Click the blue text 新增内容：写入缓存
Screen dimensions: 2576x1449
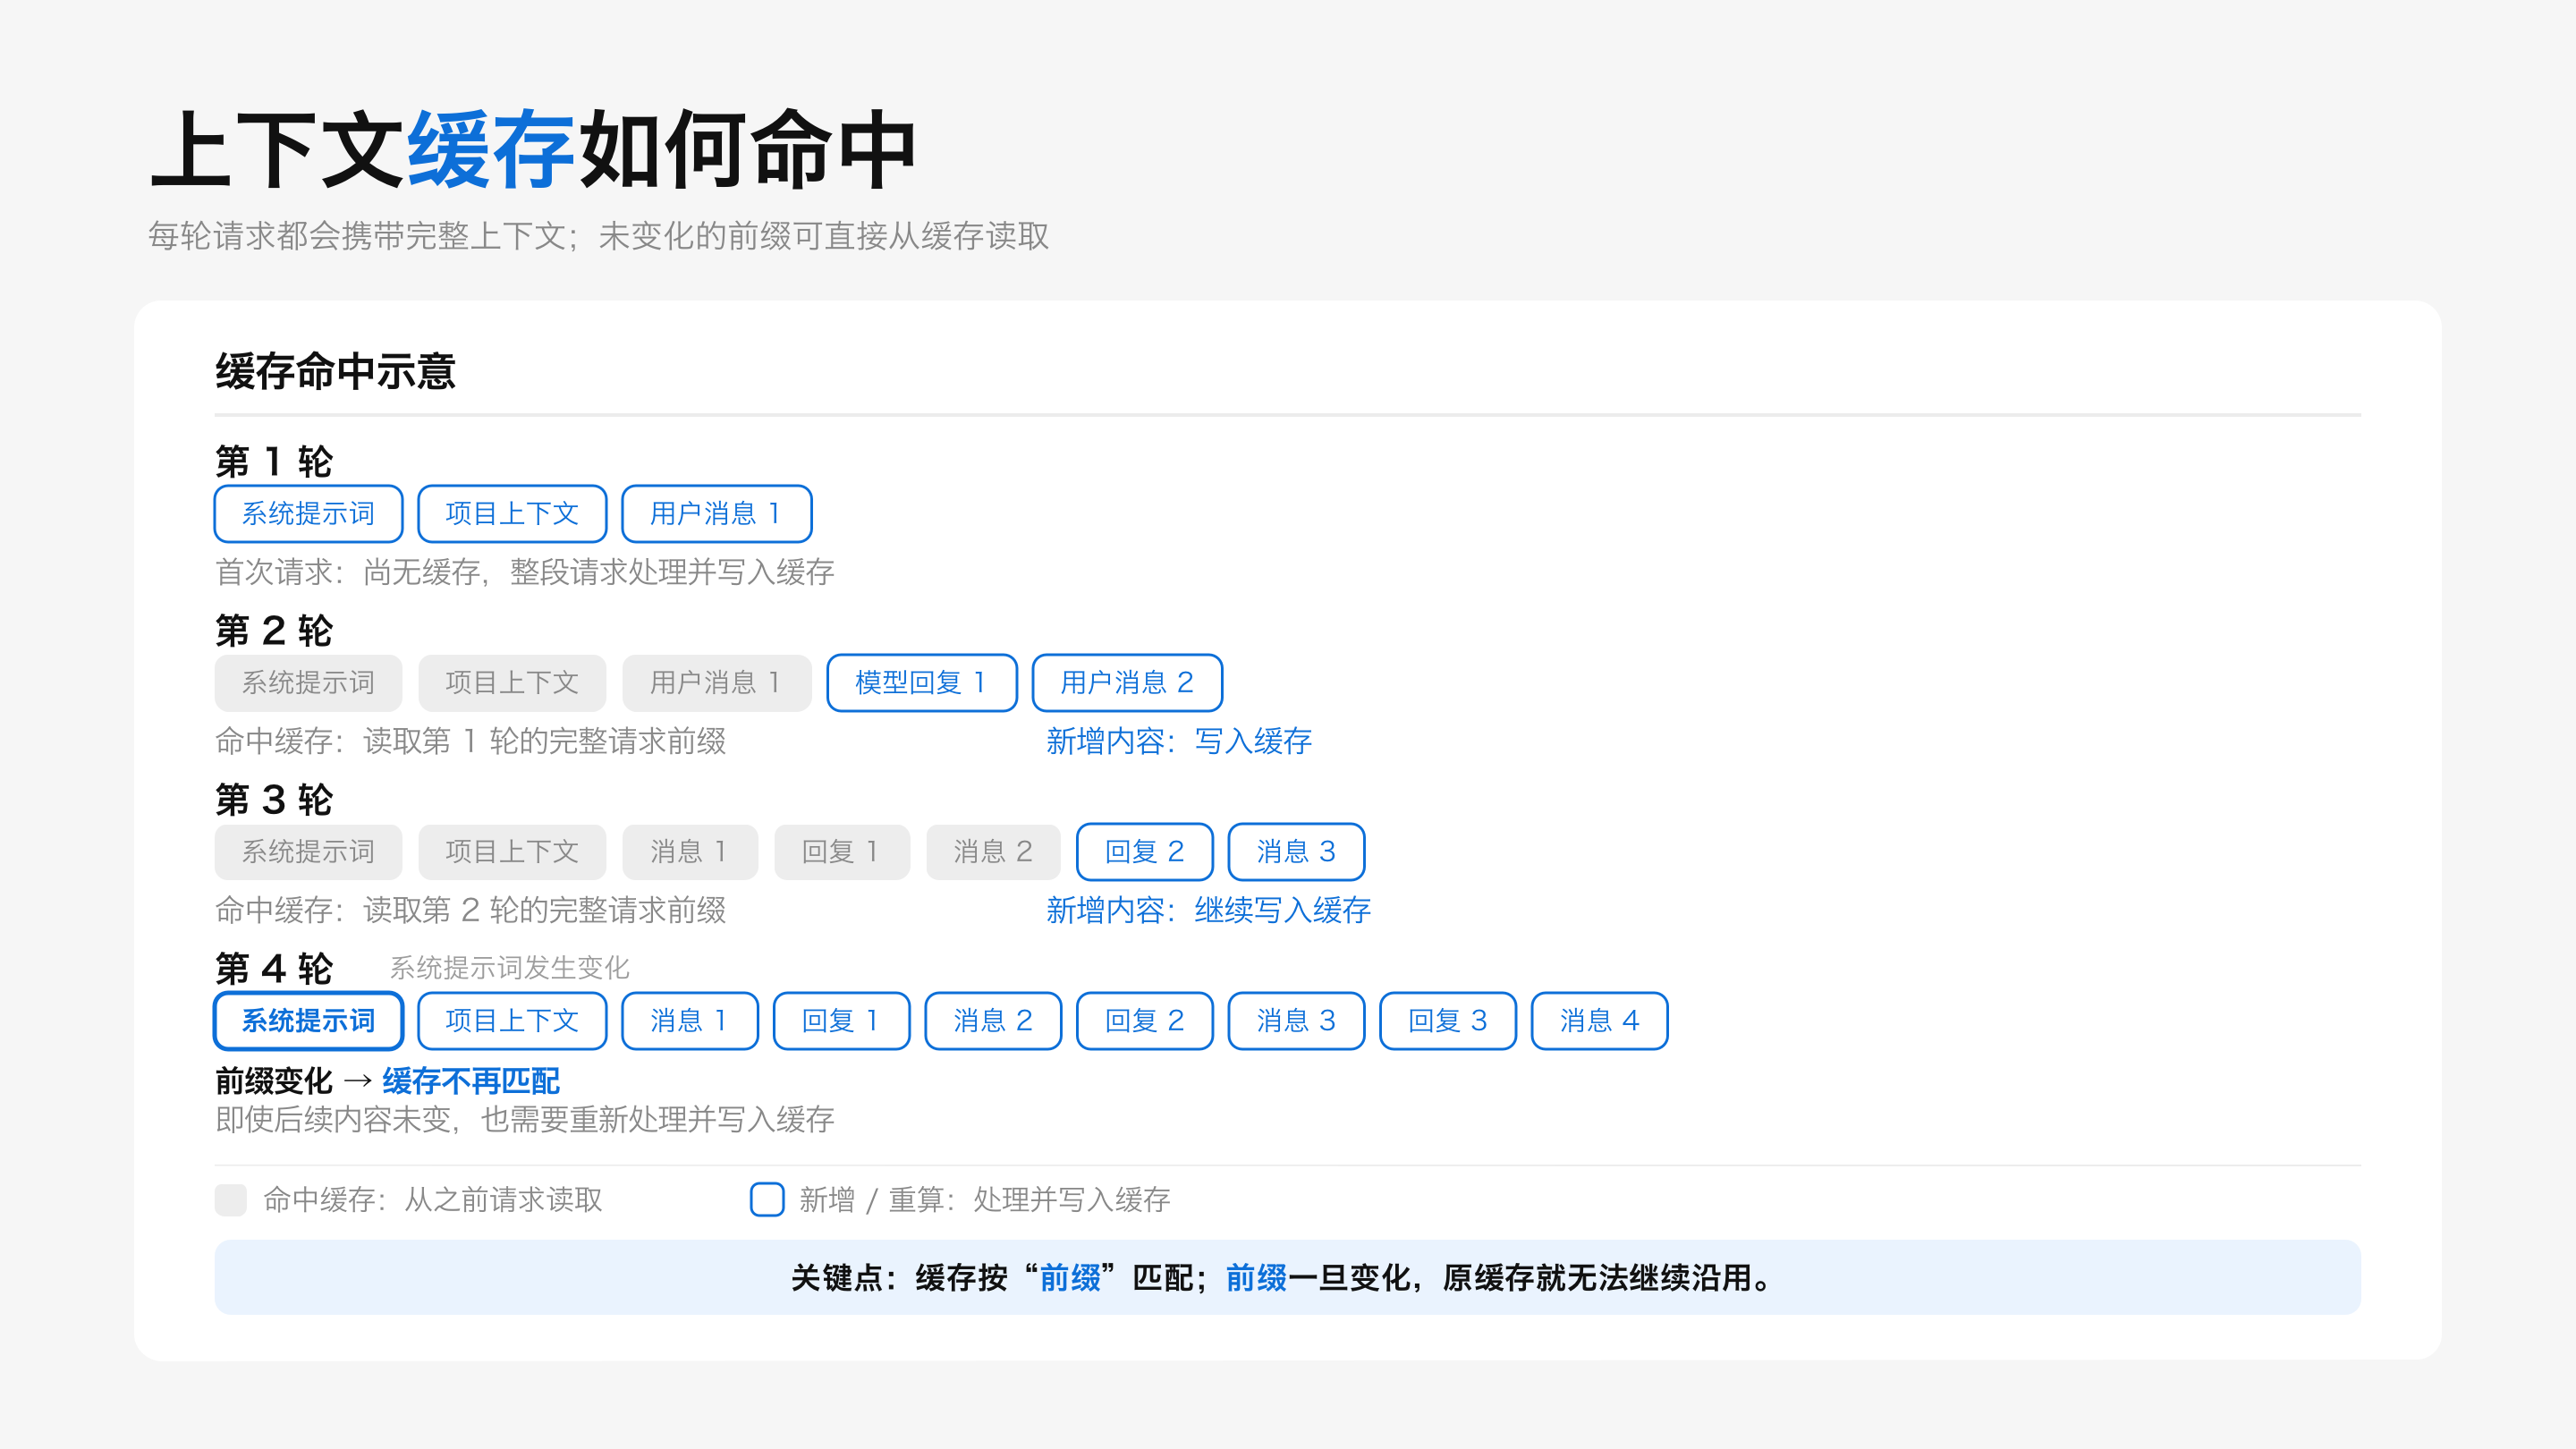(1178, 741)
